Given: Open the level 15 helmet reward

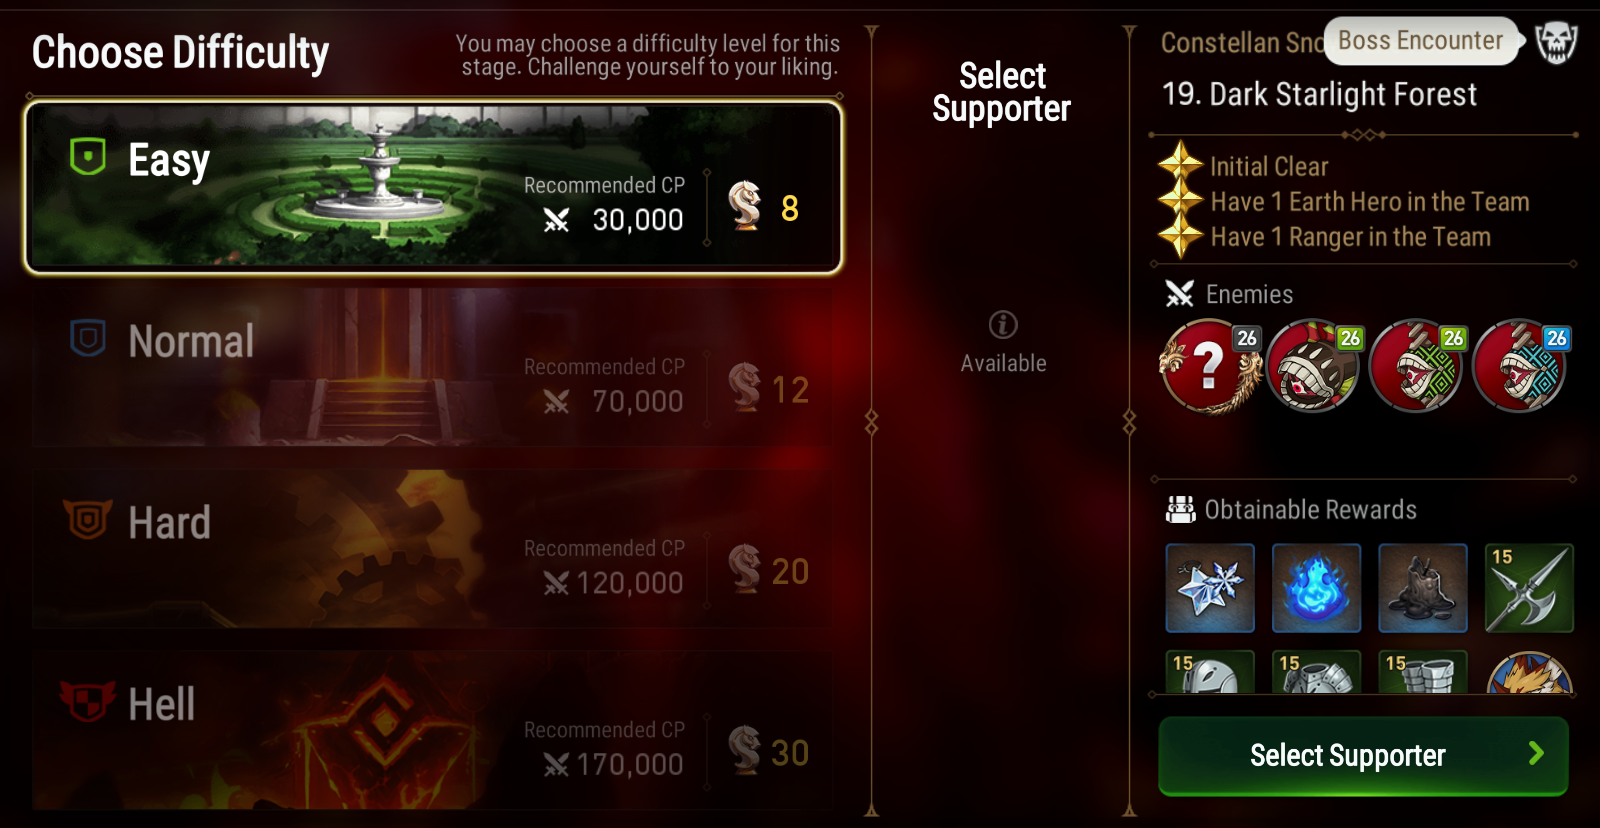Looking at the screenshot, I should [x=1210, y=672].
